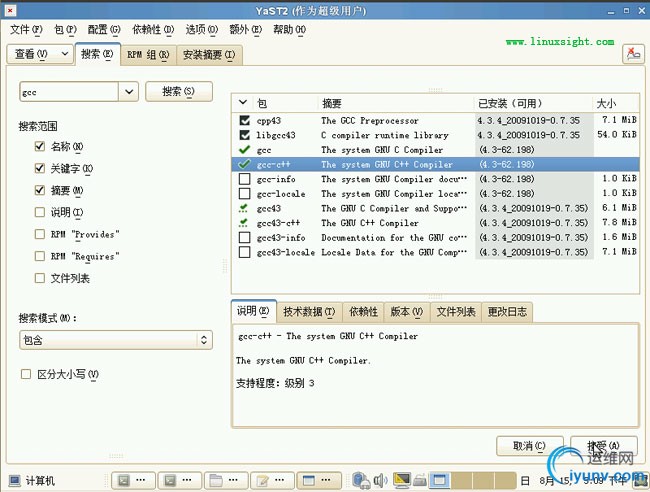650x492 pixels.
Task: Expand the search term history dropdown arrow
Action: pyautogui.click(x=129, y=91)
